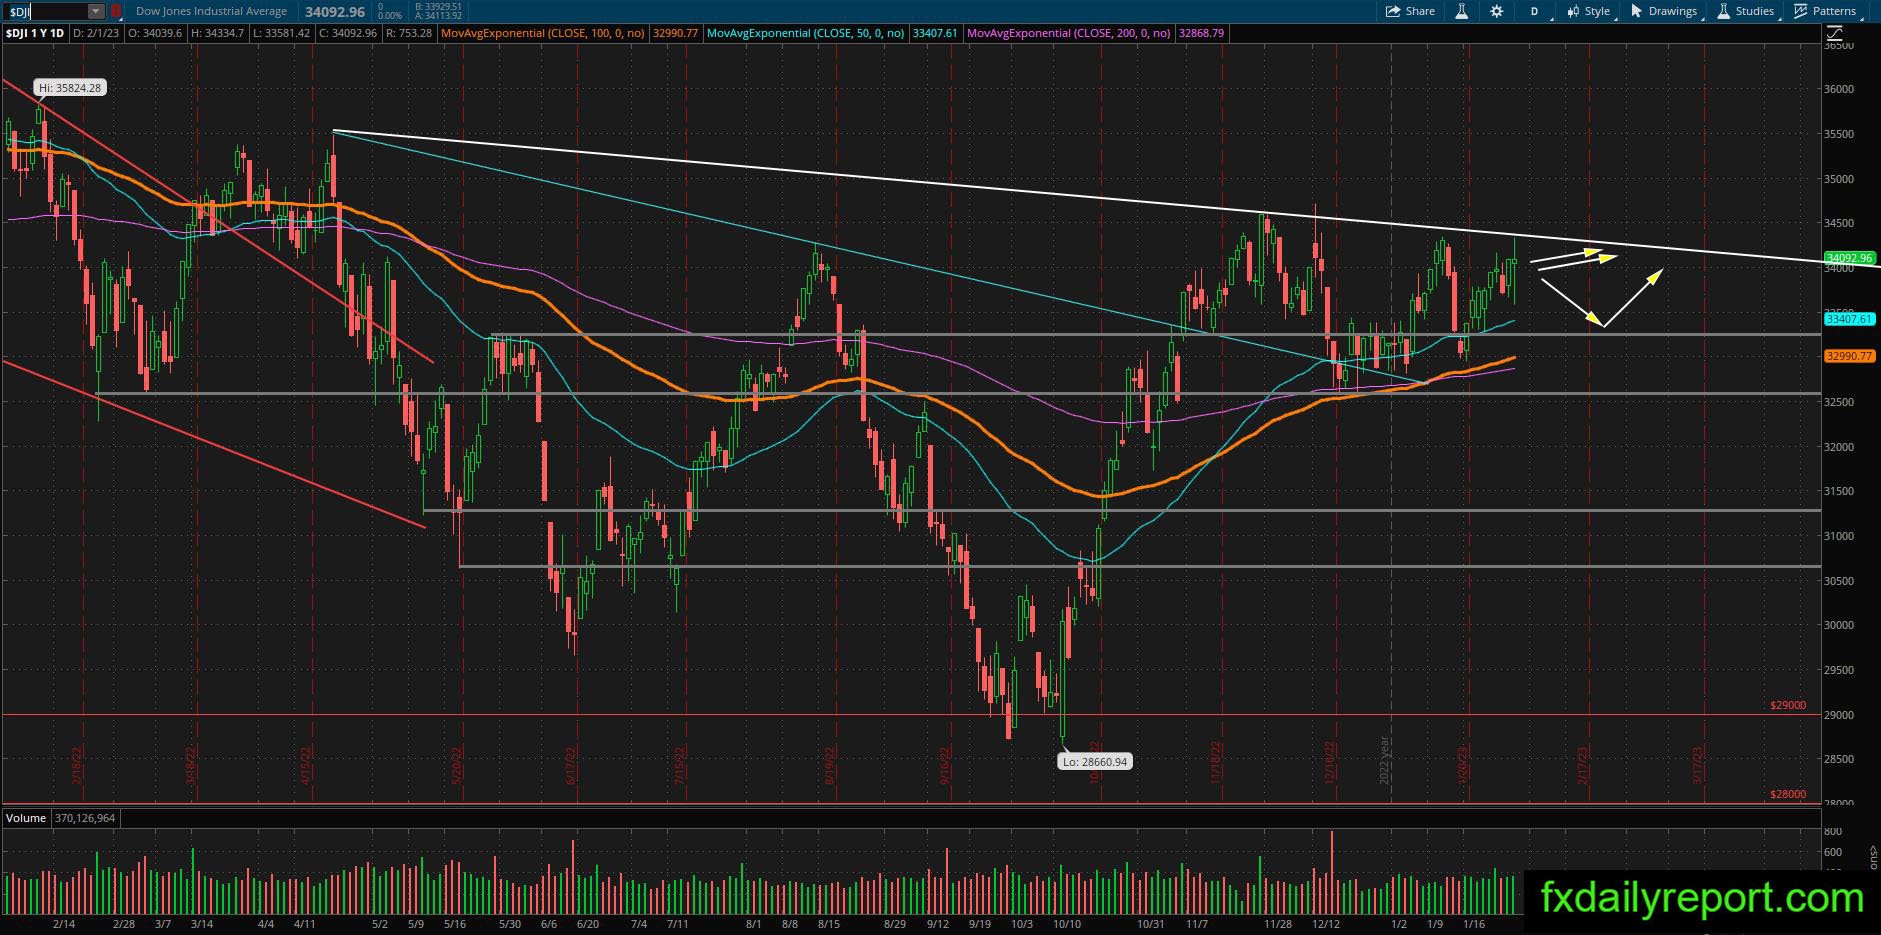
Task: Click the orange 32990.77 EMA axis tag
Action: coord(1849,356)
